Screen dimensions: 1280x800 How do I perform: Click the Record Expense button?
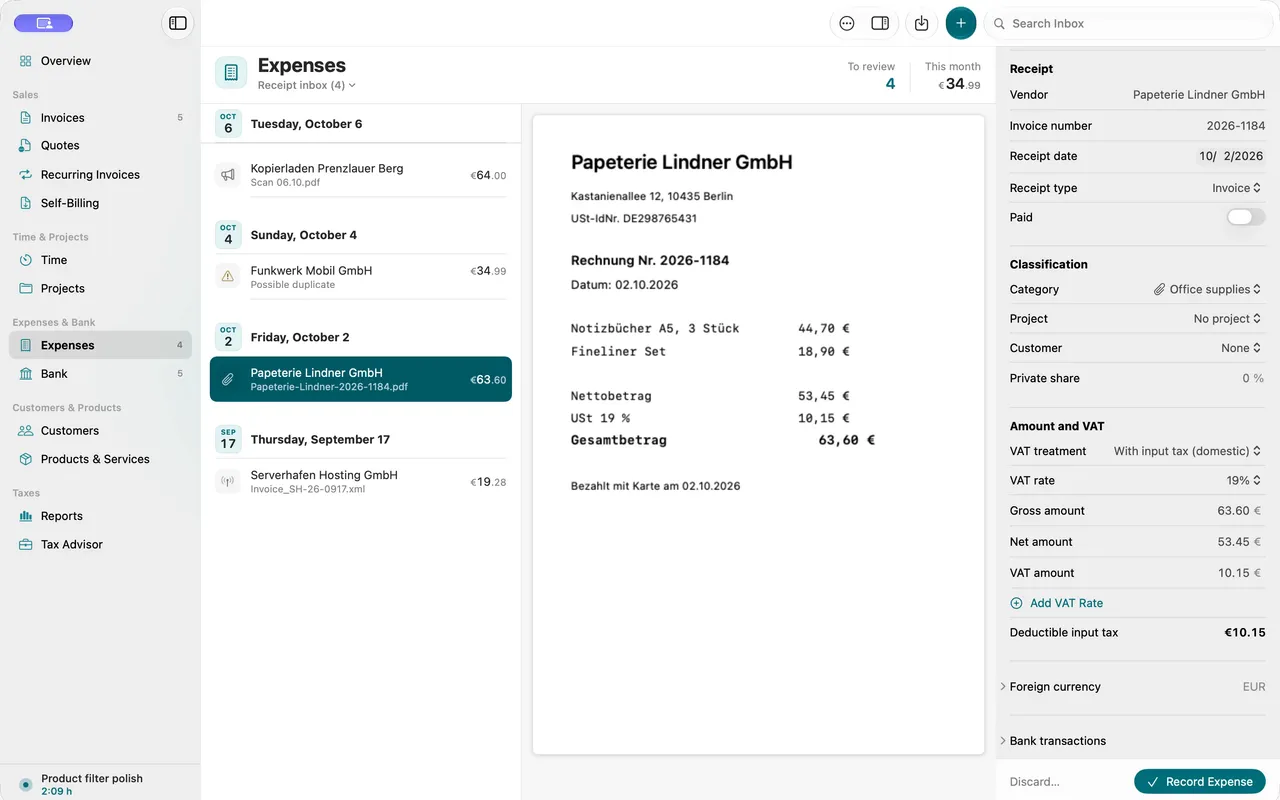point(1200,782)
